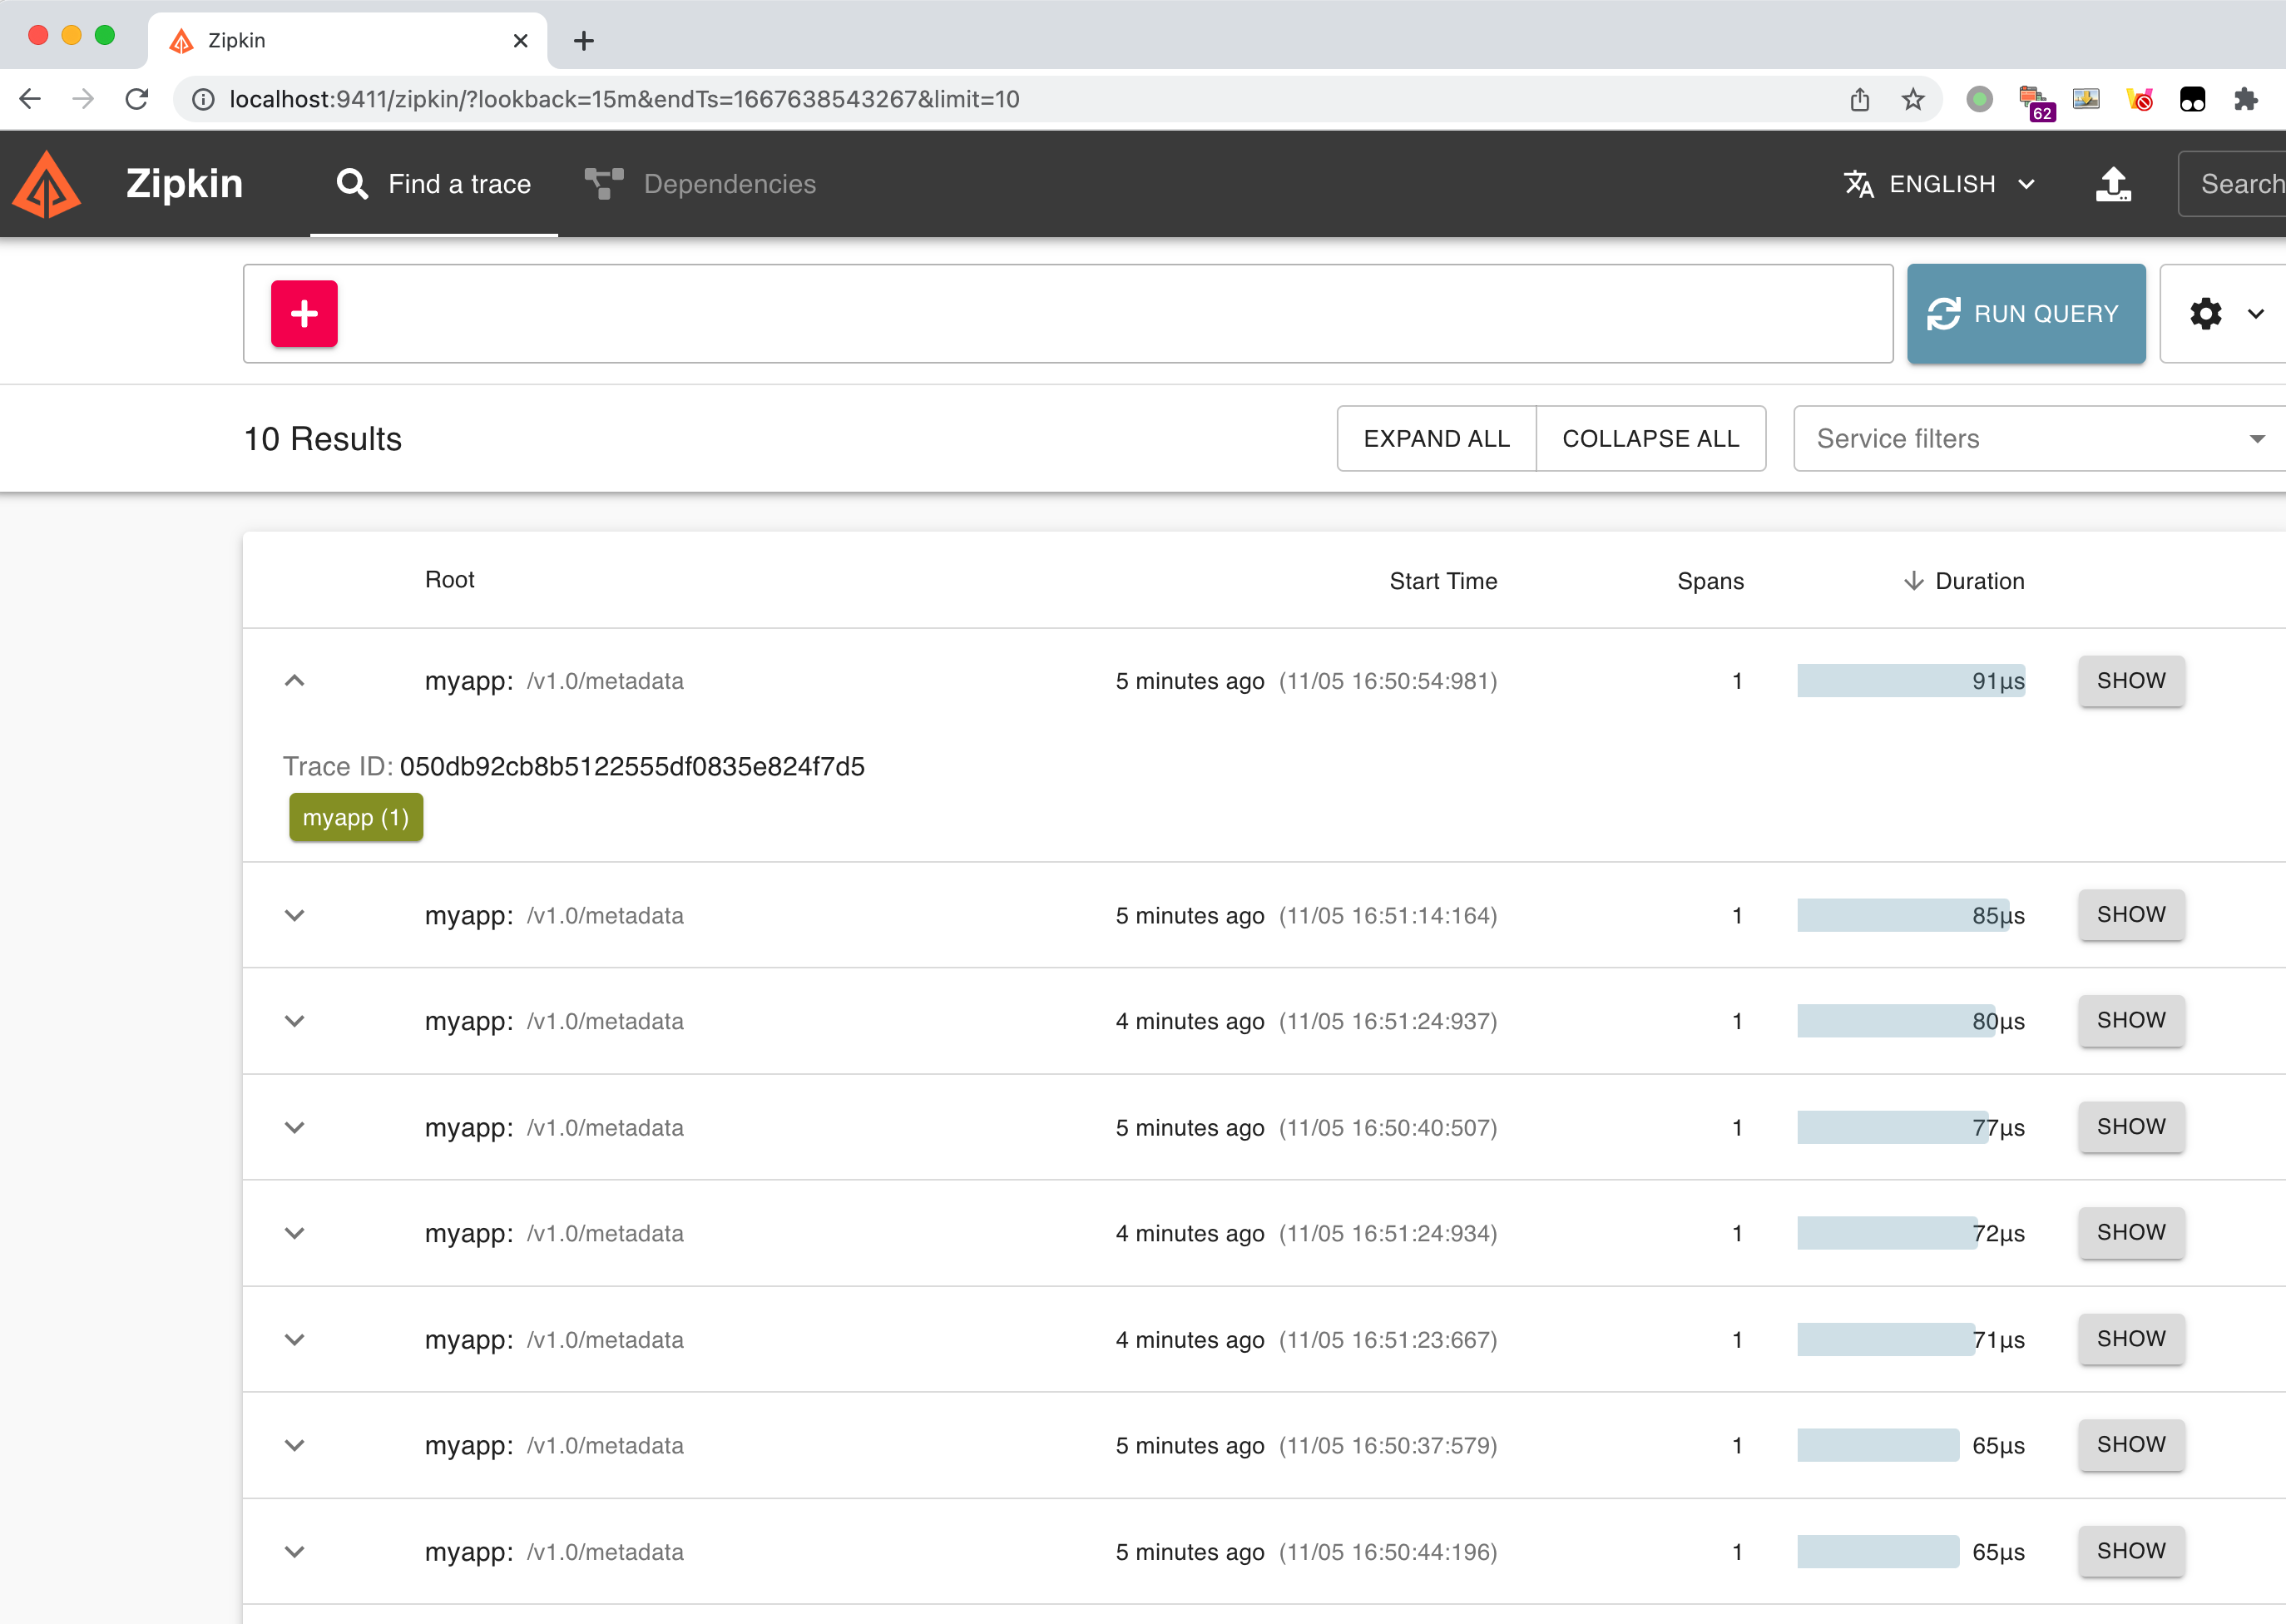Click the Search by trace ID field

(2240, 184)
